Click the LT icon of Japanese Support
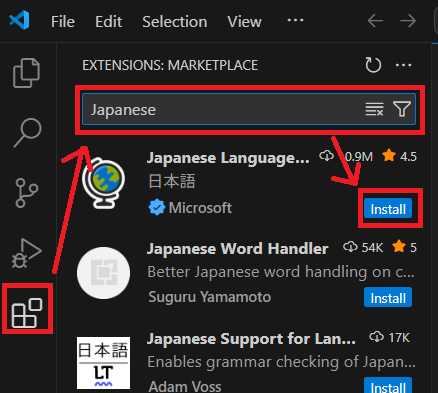 [x=103, y=363]
